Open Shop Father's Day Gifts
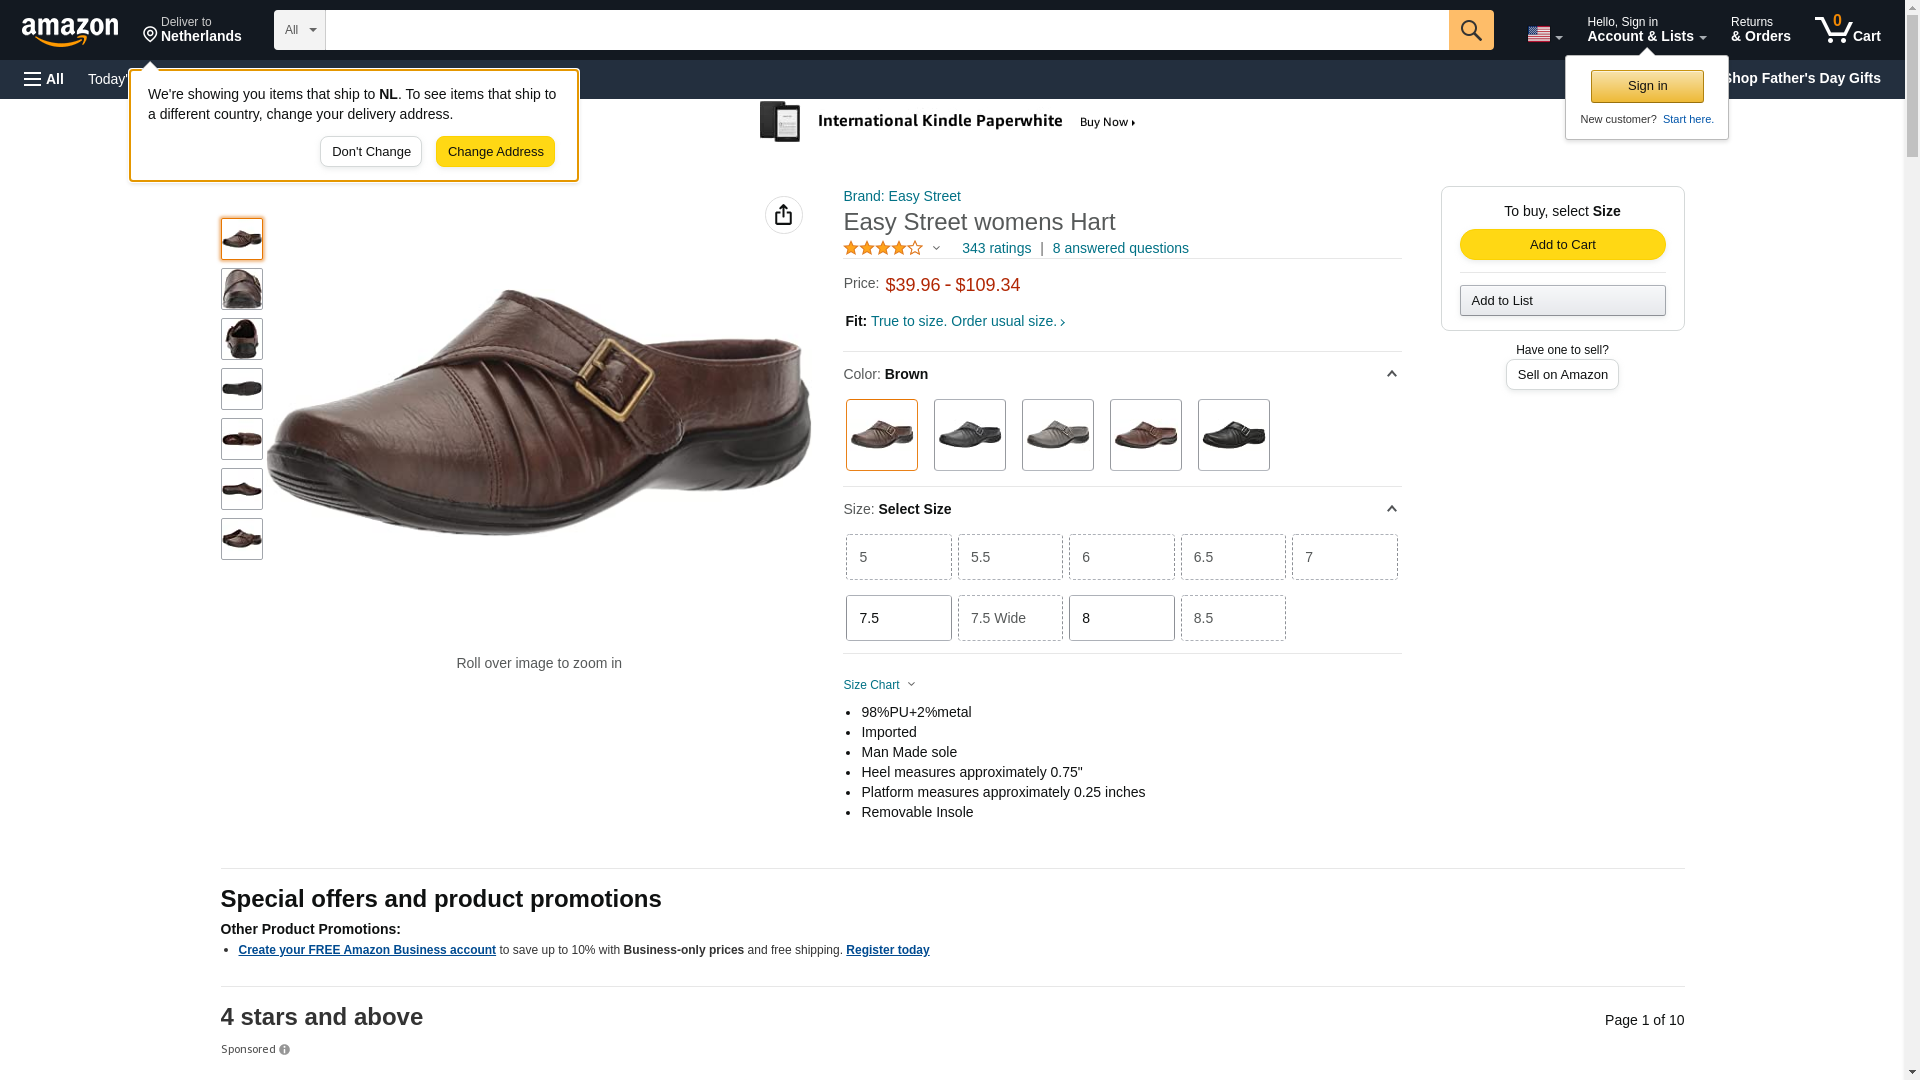Image resolution: width=1920 pixels, height=1080 pixels. click(x=1801, y=78)
